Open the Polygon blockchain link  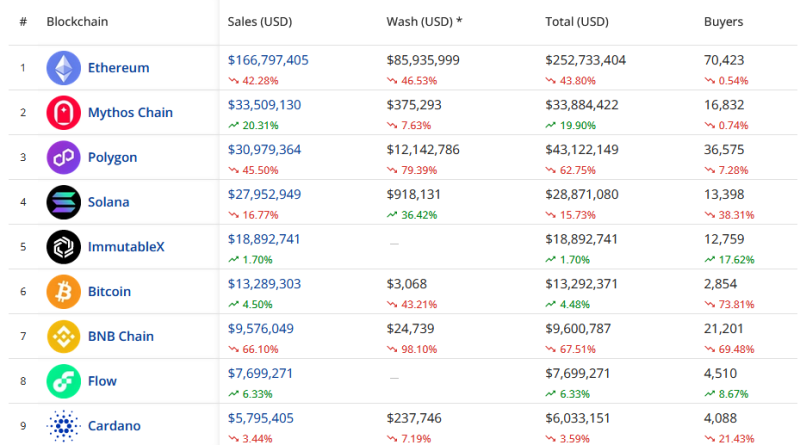coord(112,157)
